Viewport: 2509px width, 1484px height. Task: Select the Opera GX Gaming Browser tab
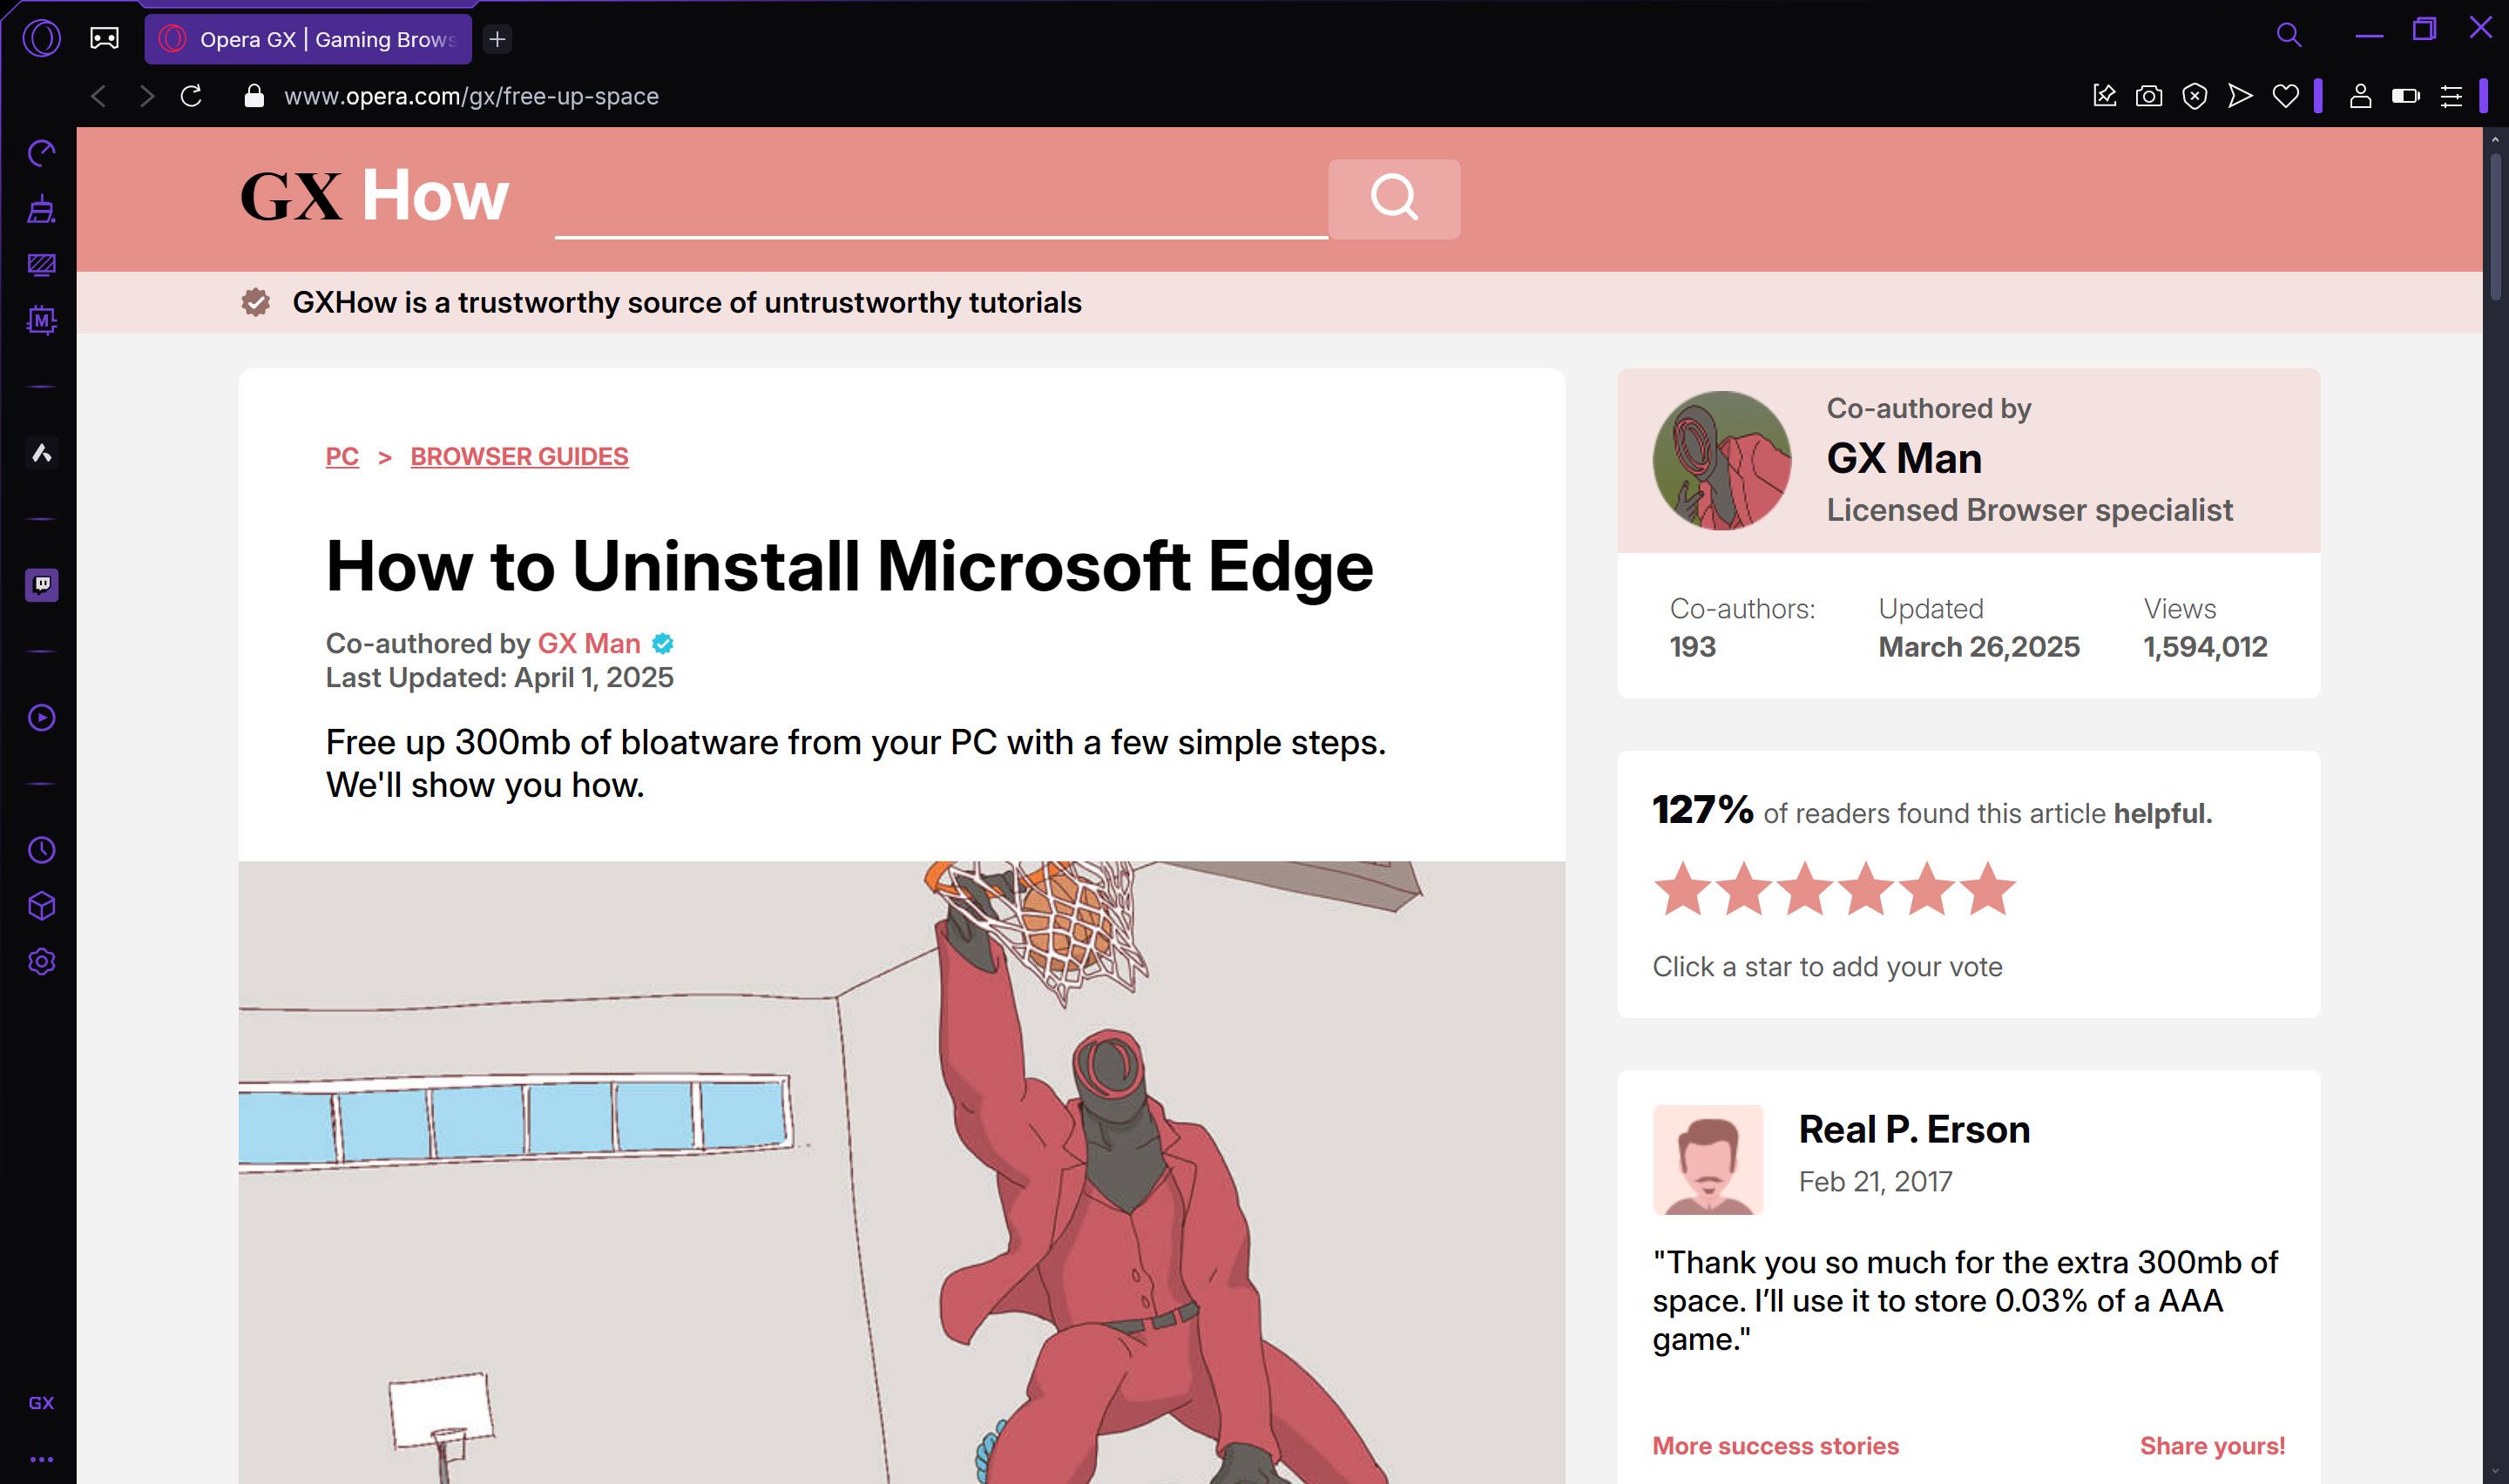tap(308, 39)
